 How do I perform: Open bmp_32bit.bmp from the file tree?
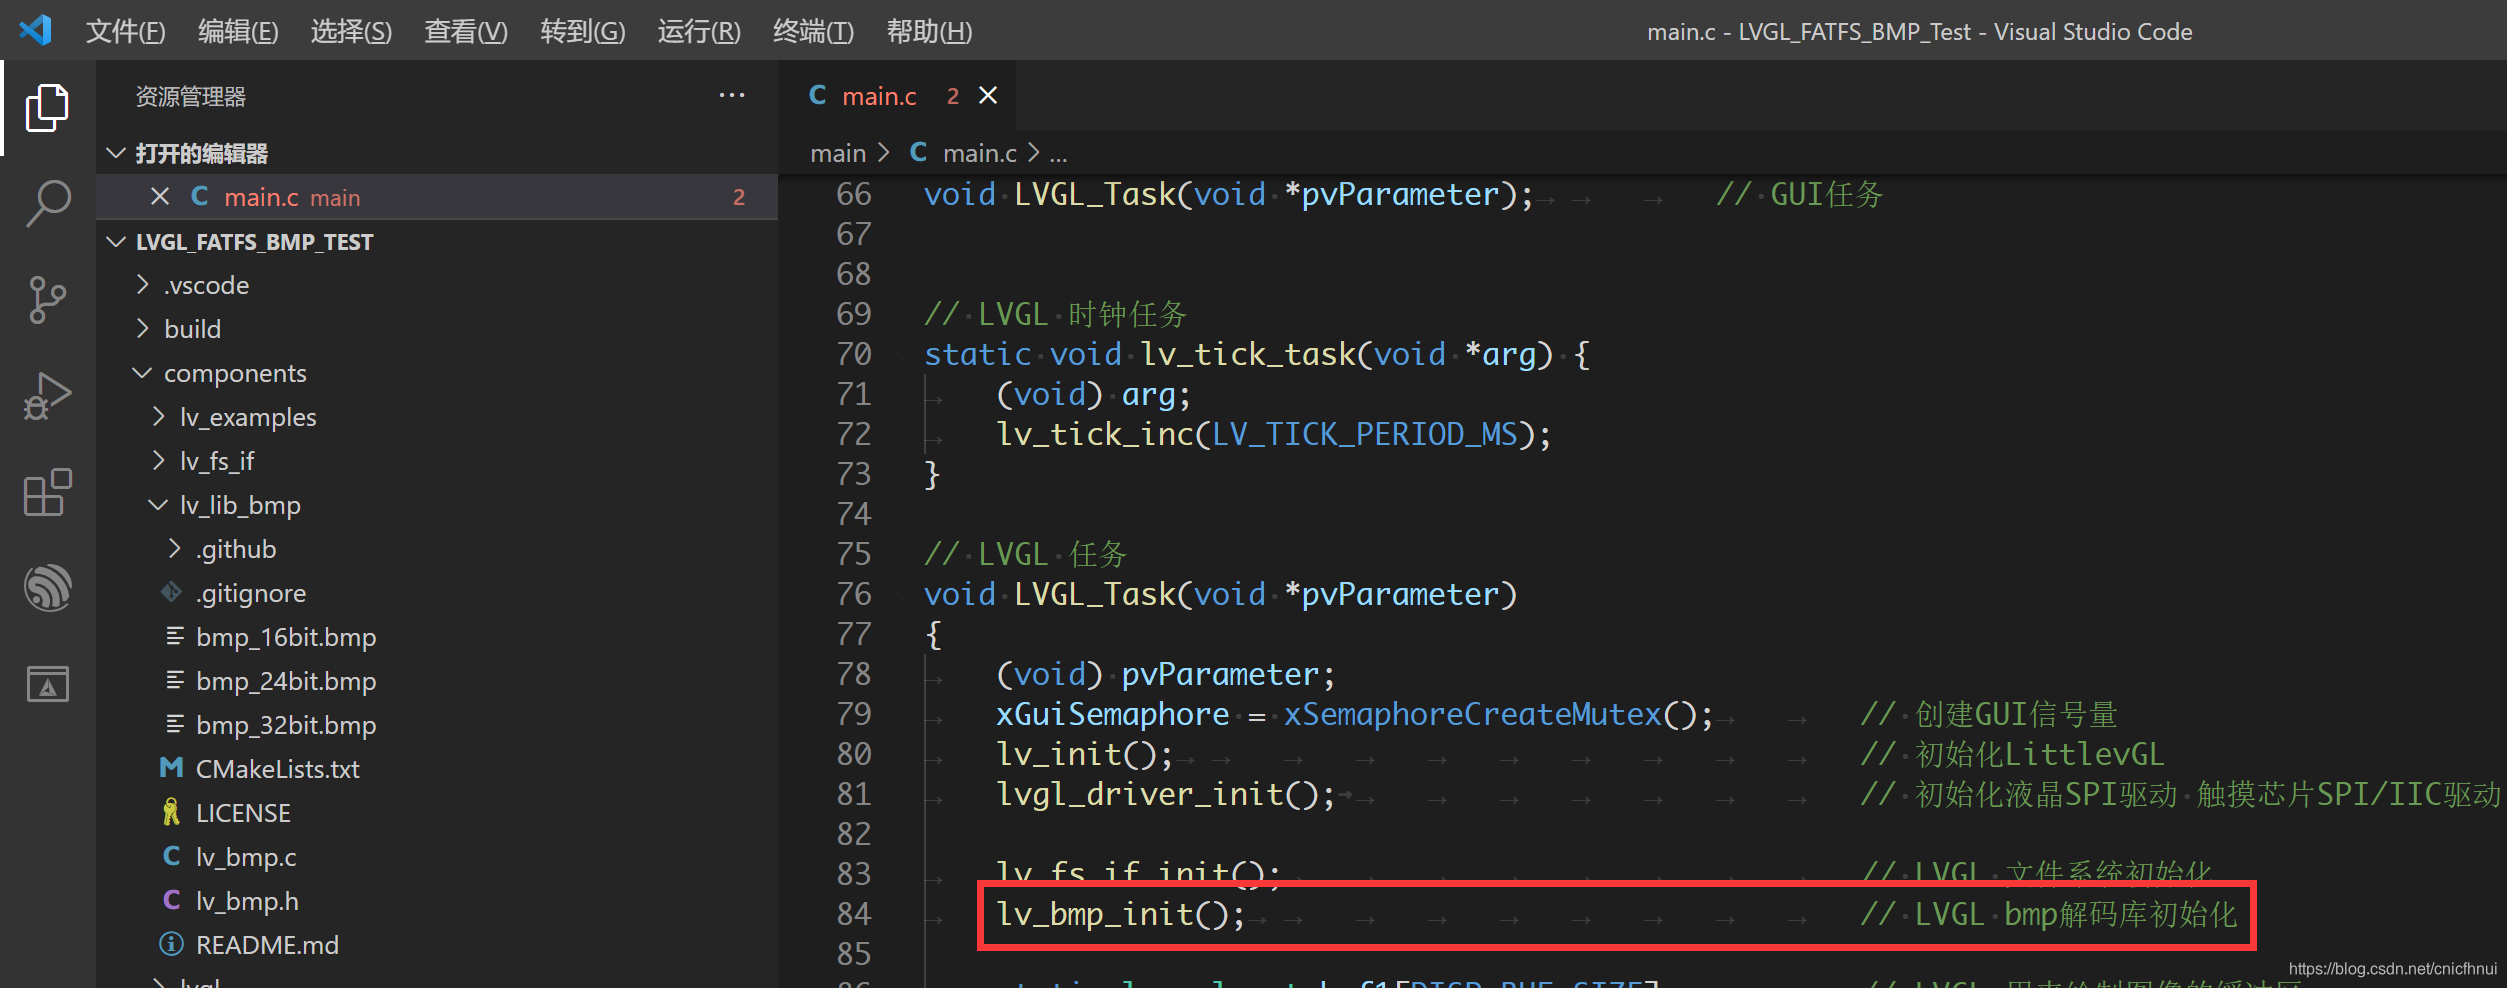tap(286, 725)
